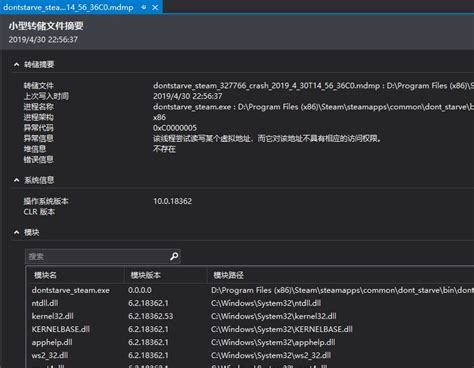Click path C:\Windows\System32\ntdll.dll
The height and width of the screenshot is (368, 474).
click(x=266, y=303)
